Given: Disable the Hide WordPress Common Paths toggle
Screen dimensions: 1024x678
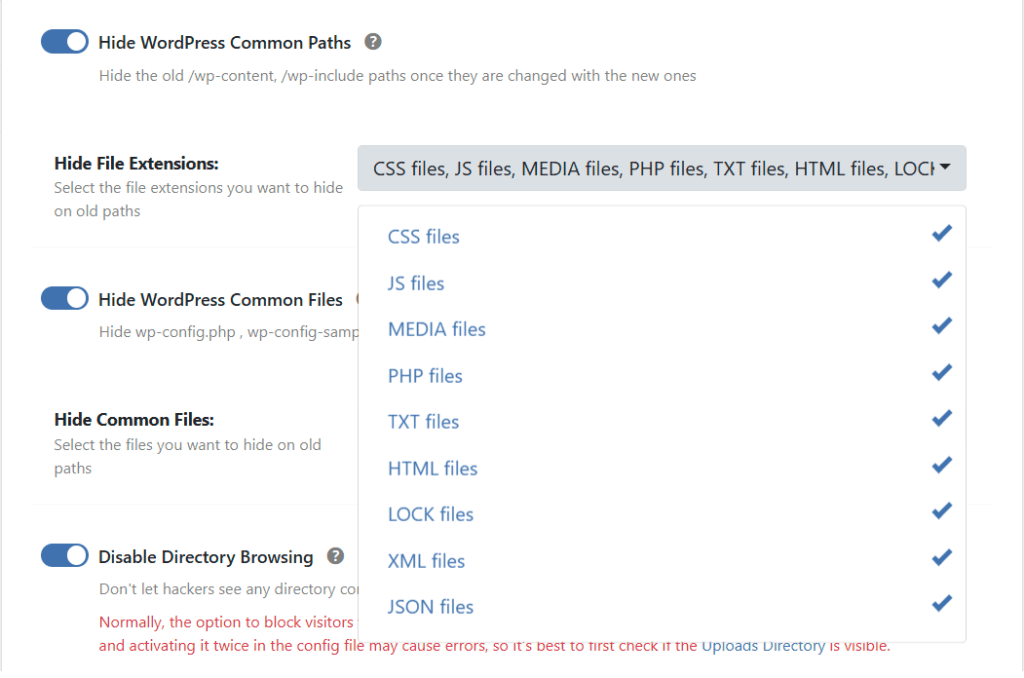Looking at the screenshot, I should 64,42.
